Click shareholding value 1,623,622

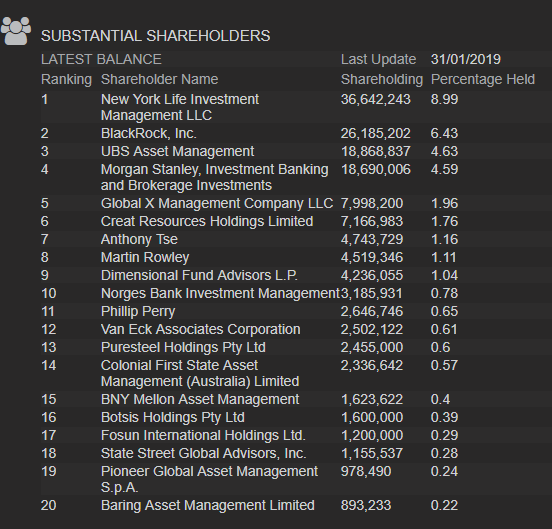(372, 400)
